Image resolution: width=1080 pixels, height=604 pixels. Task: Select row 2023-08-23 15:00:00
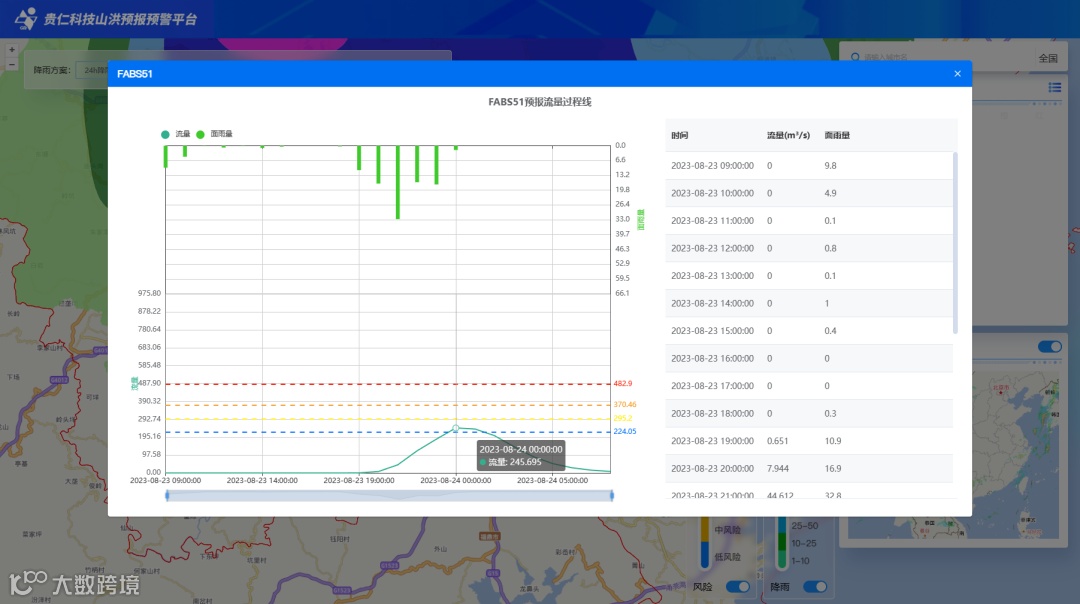click(809, 331)
